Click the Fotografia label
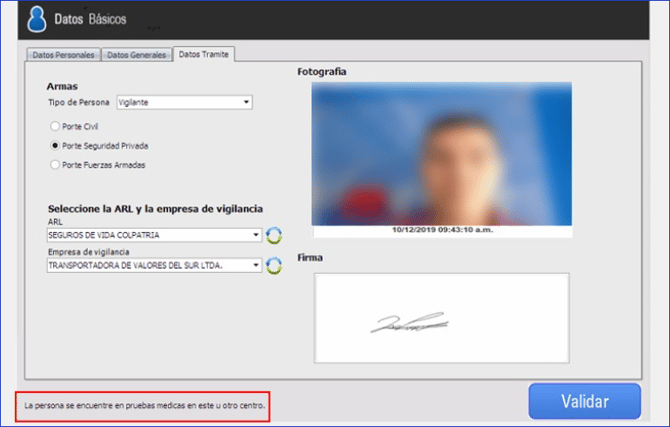Image resolution: width=670 pixels, height=427 pixels. [322, 72]
